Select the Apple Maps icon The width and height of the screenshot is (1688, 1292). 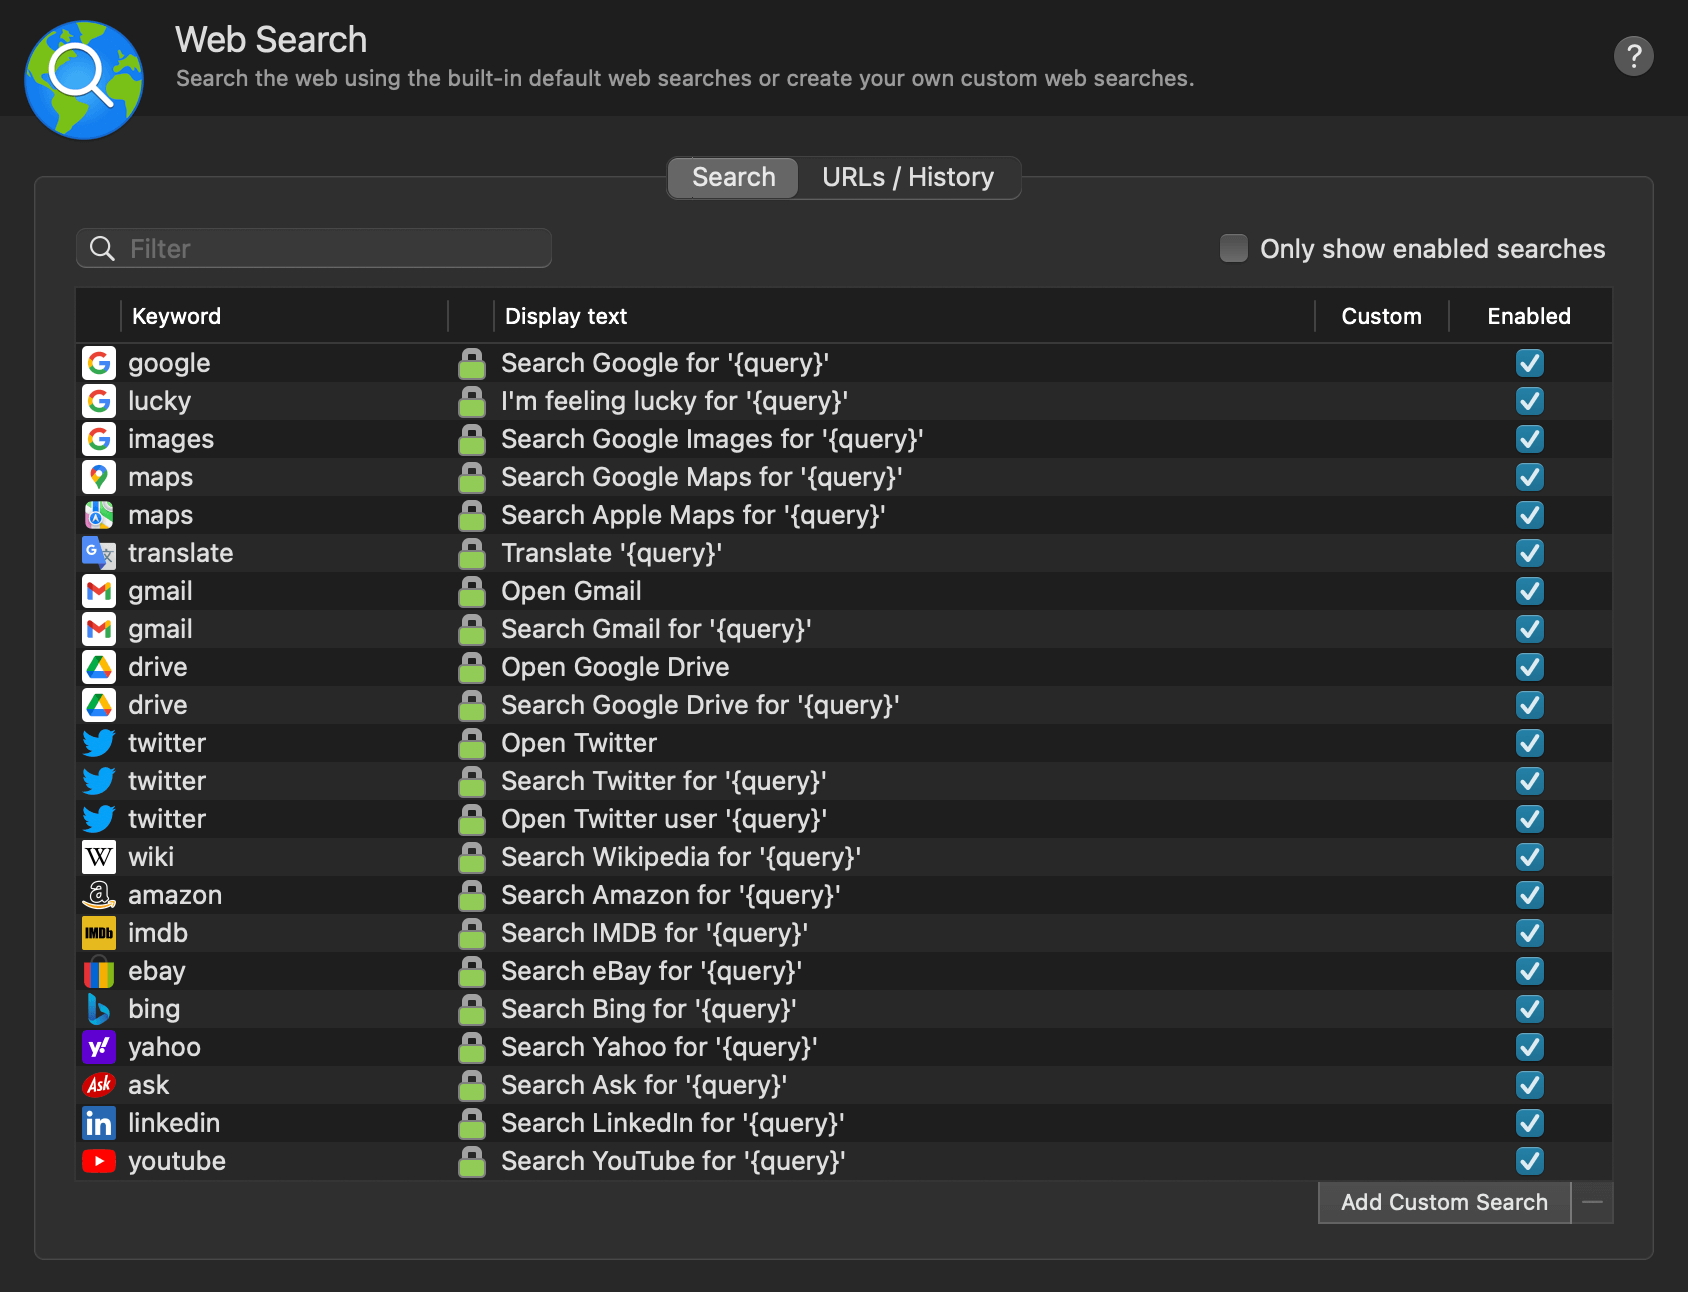pos(98,515)
